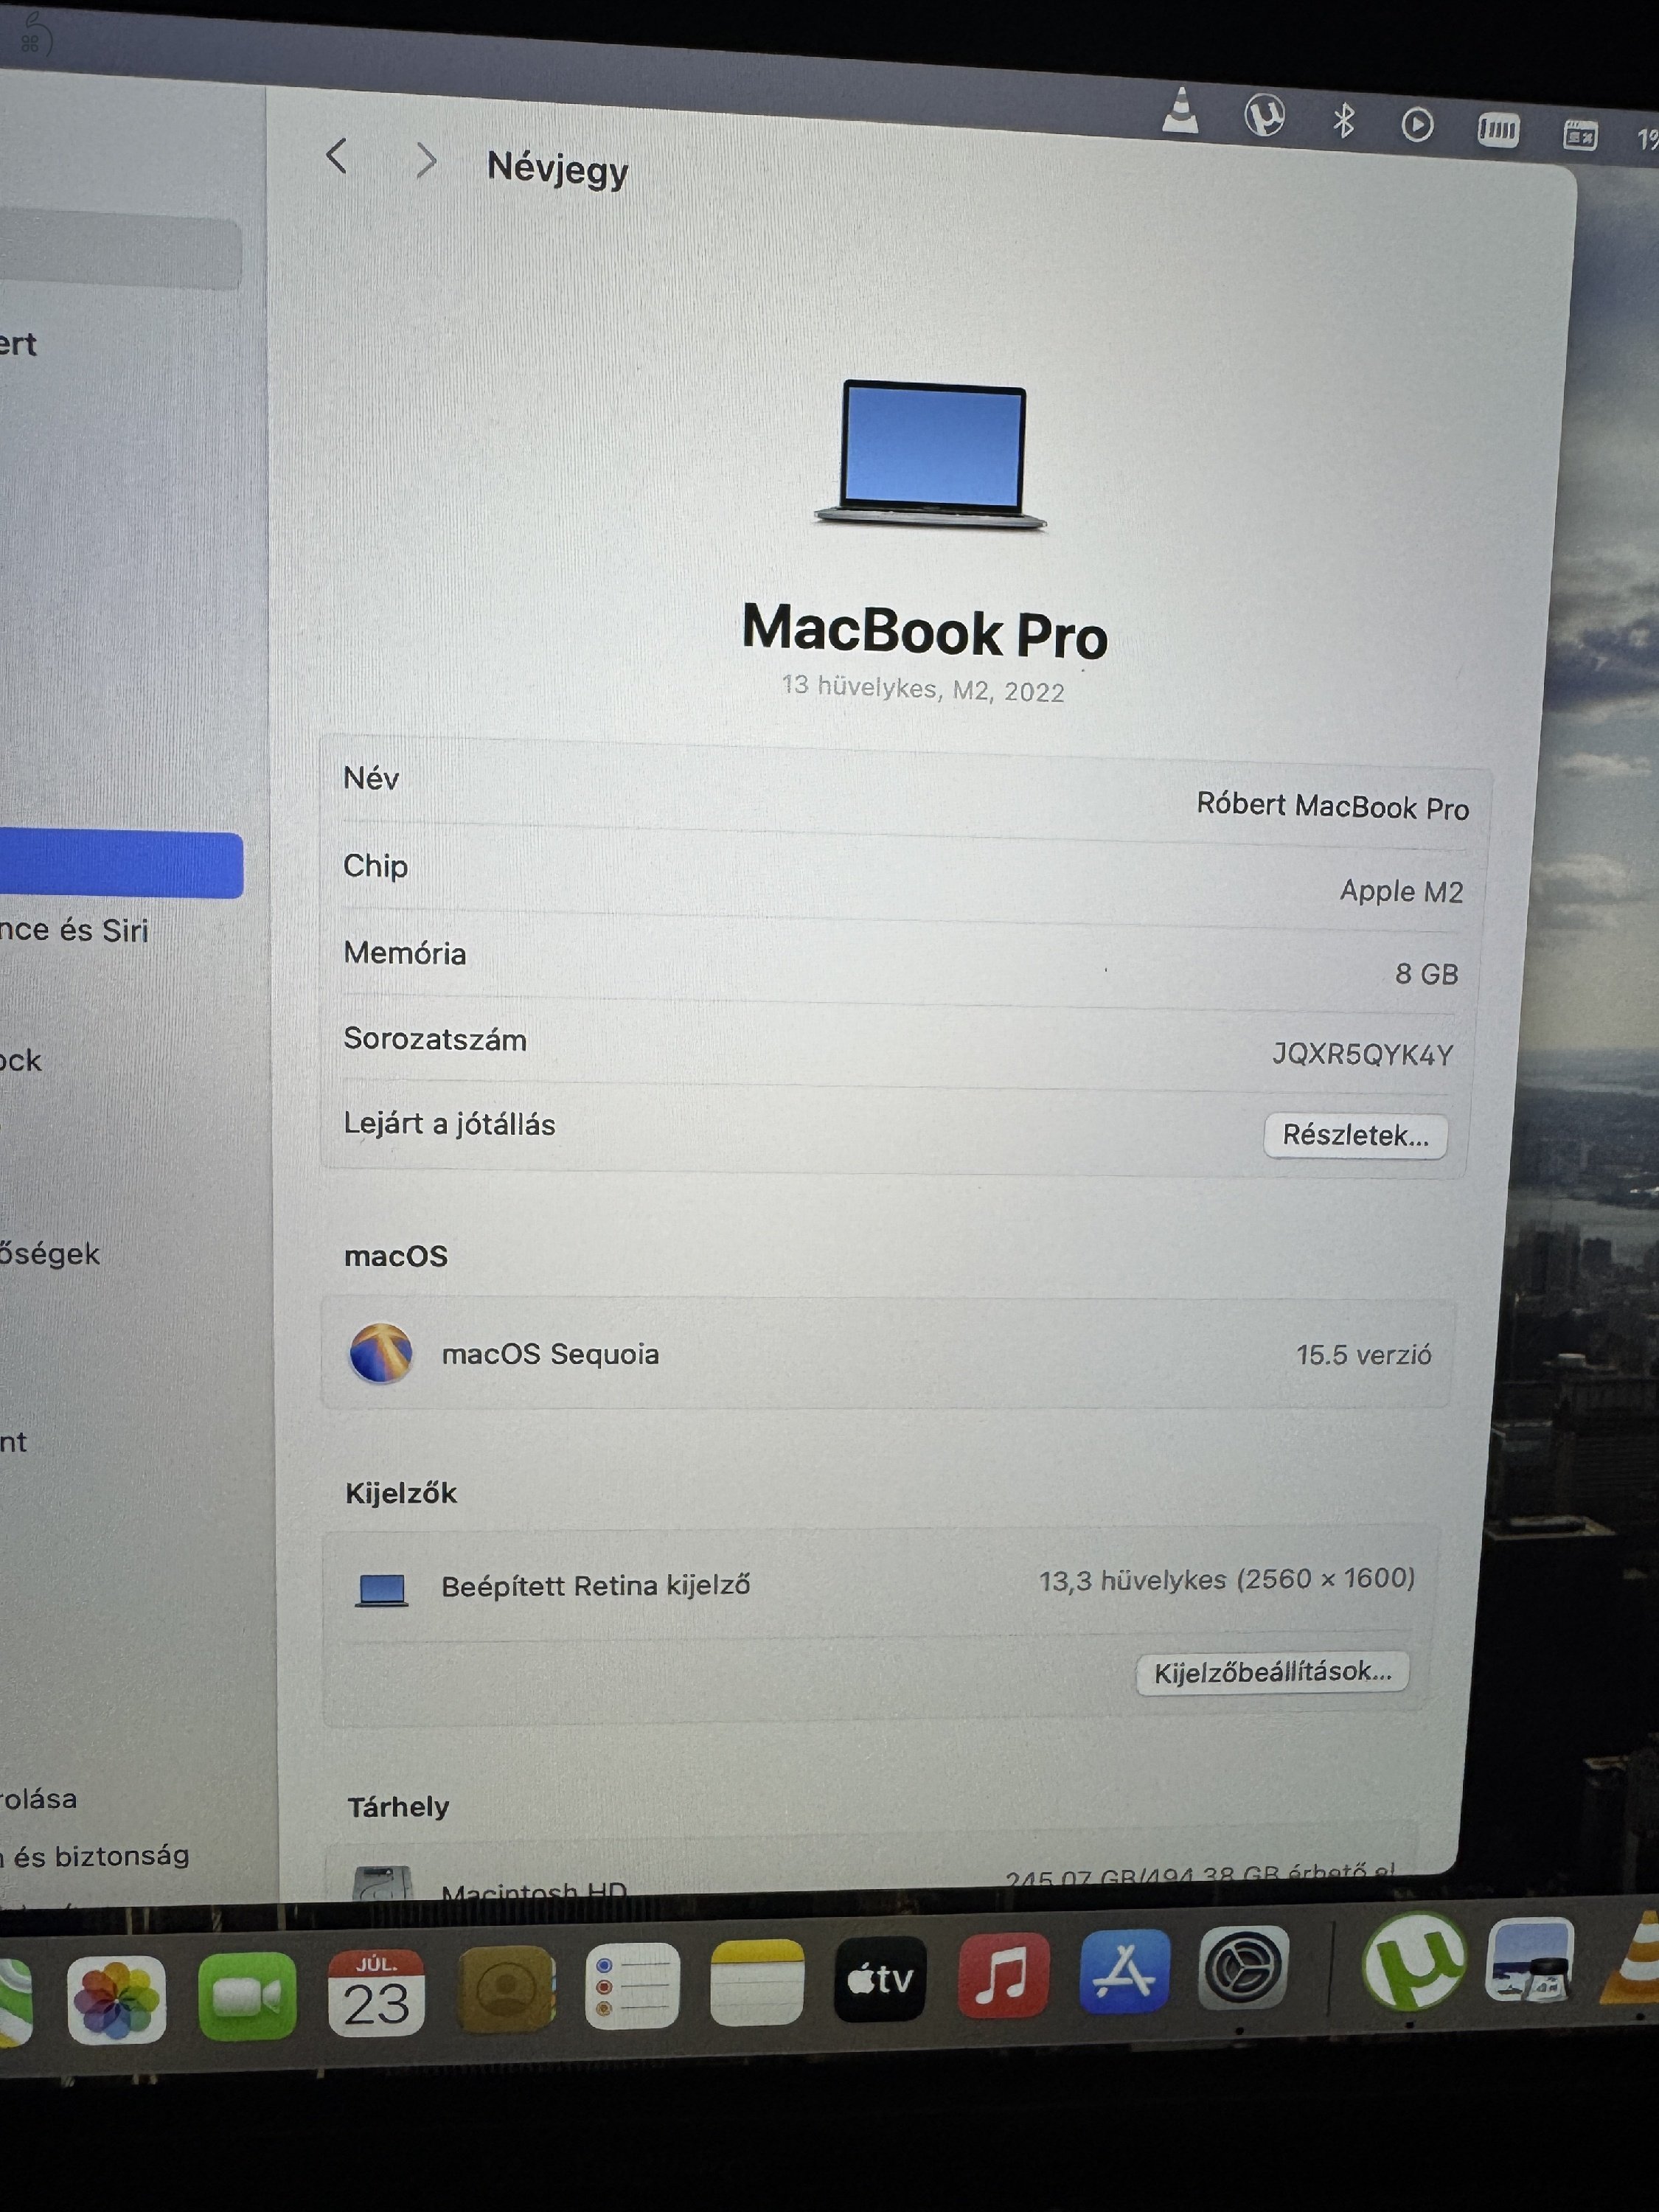Open Bluetooth menu bar icon
Viewport: 1659px width, 2212px height.
1344,120
